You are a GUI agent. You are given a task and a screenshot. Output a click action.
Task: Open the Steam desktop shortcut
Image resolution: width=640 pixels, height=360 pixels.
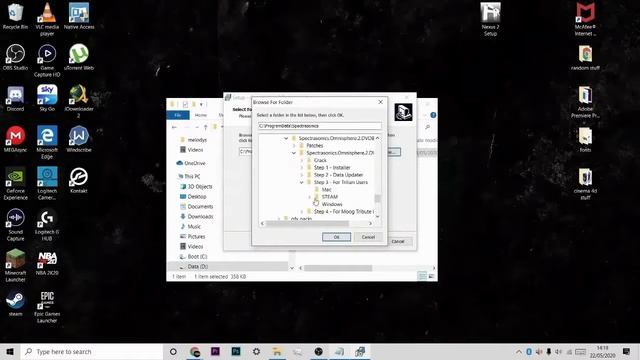[15, 303]
